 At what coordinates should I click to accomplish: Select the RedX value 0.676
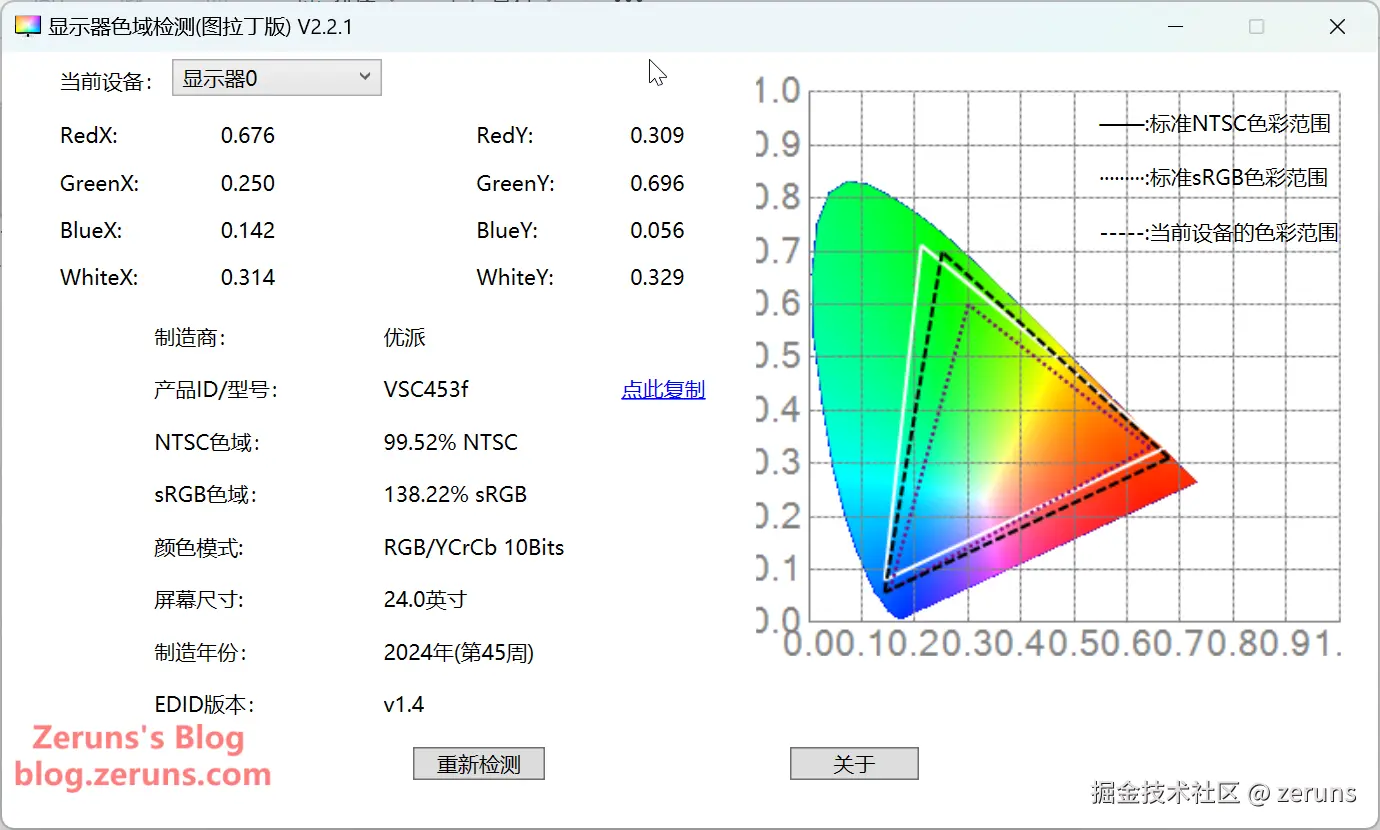[248, 135]
